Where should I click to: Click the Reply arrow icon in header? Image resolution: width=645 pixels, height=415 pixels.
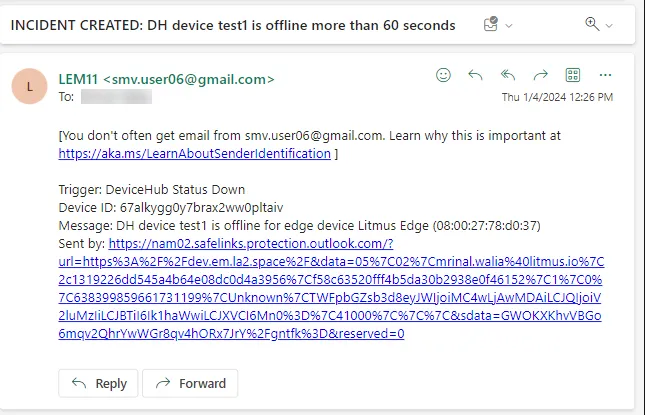tap(475, 75)
